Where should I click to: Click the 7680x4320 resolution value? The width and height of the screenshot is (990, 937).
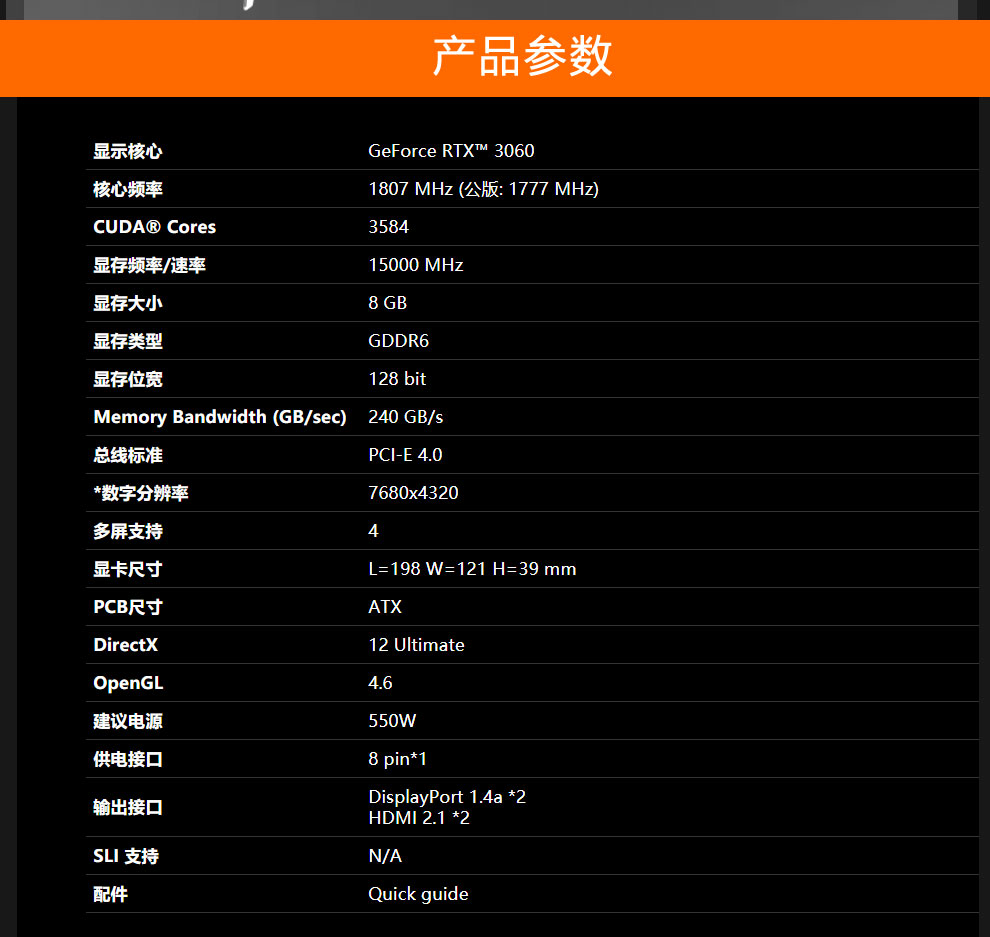coord(414,492)
